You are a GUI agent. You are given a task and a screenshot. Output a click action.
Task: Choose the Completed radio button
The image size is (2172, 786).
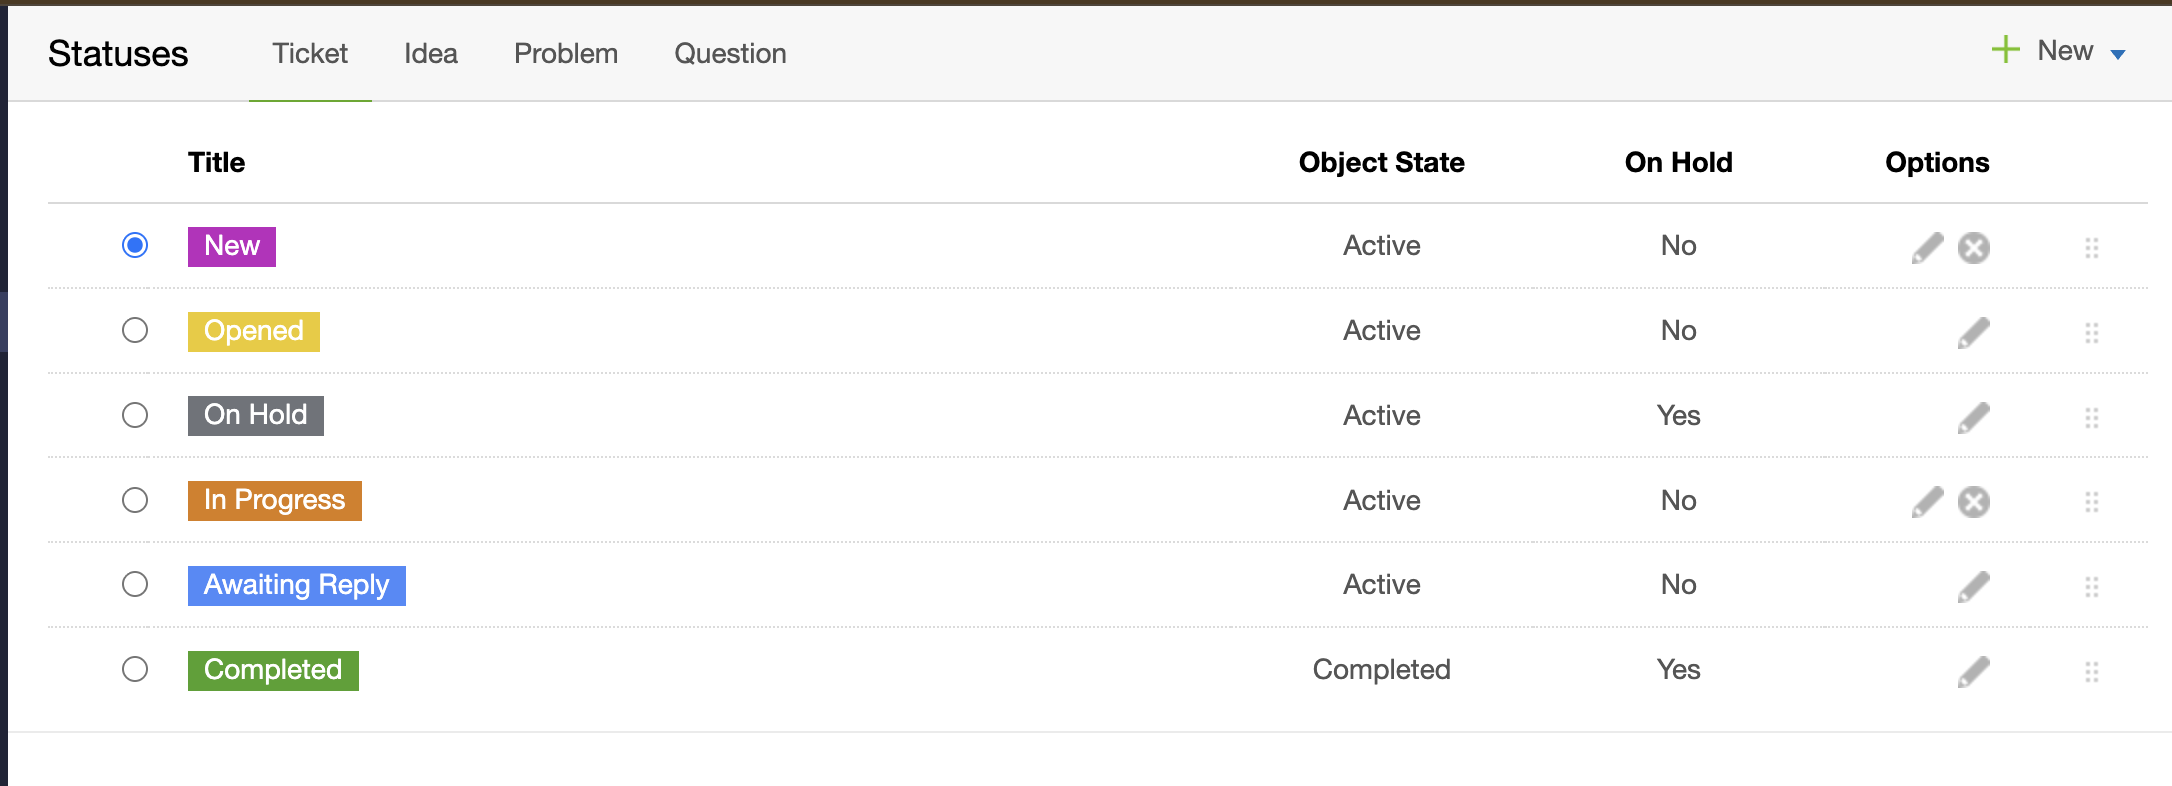tap(135, 669)
